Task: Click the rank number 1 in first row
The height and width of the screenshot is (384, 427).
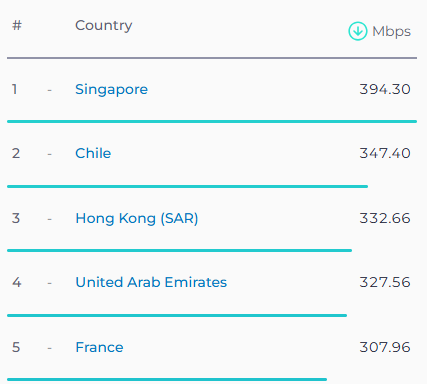Action: click(15, 89)
